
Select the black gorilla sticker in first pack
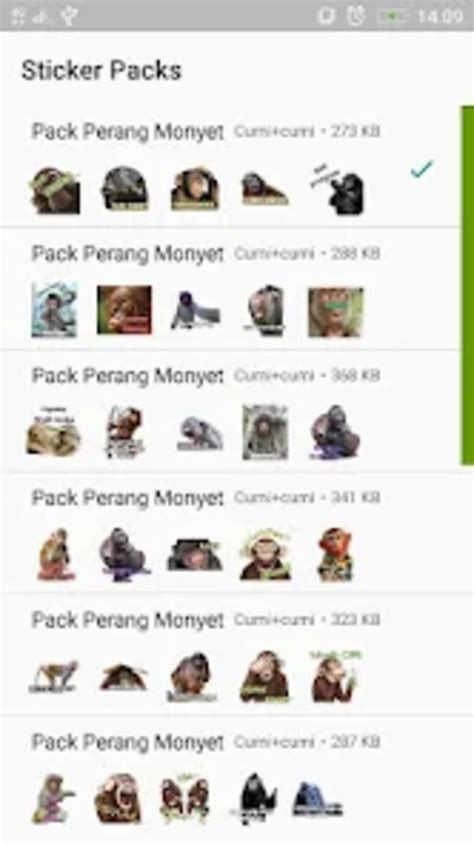click(x=339, y=189)
